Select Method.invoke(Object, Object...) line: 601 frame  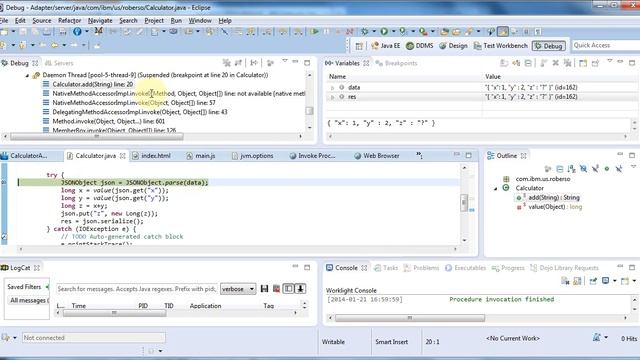click(109, 121)
